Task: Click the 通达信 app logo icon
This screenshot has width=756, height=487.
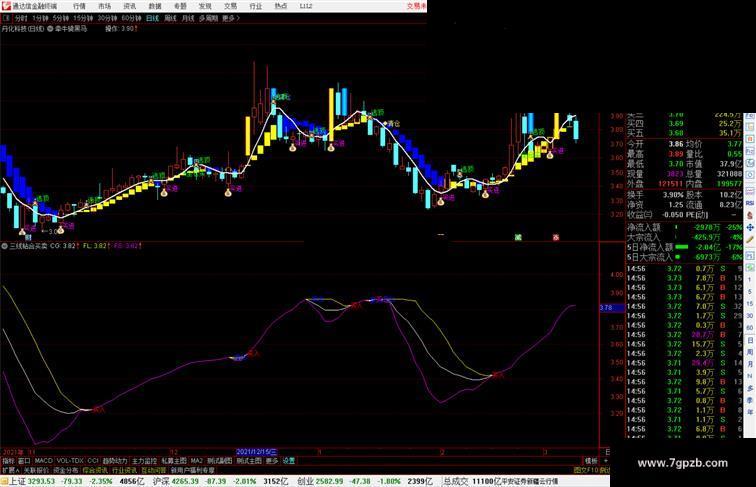Action: click(6, 6)
